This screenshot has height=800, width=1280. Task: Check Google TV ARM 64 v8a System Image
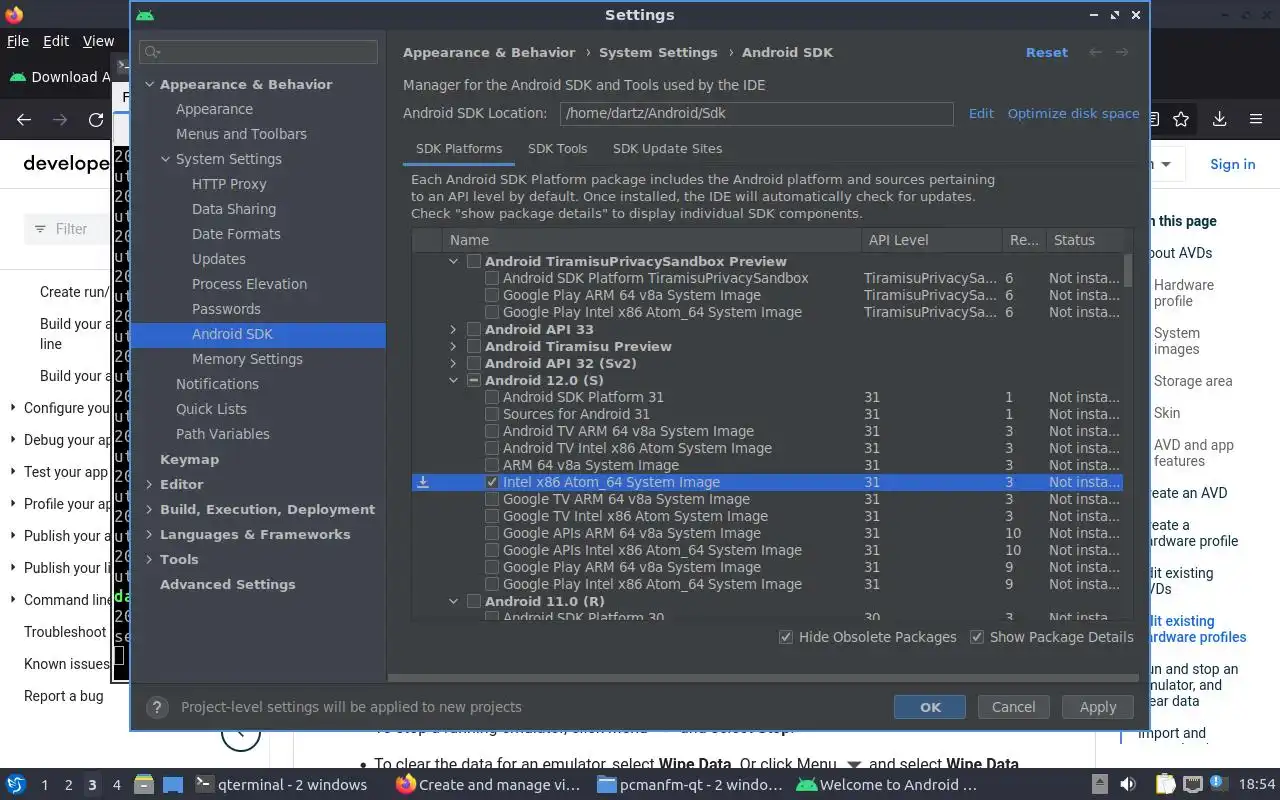tap(492, 499)
